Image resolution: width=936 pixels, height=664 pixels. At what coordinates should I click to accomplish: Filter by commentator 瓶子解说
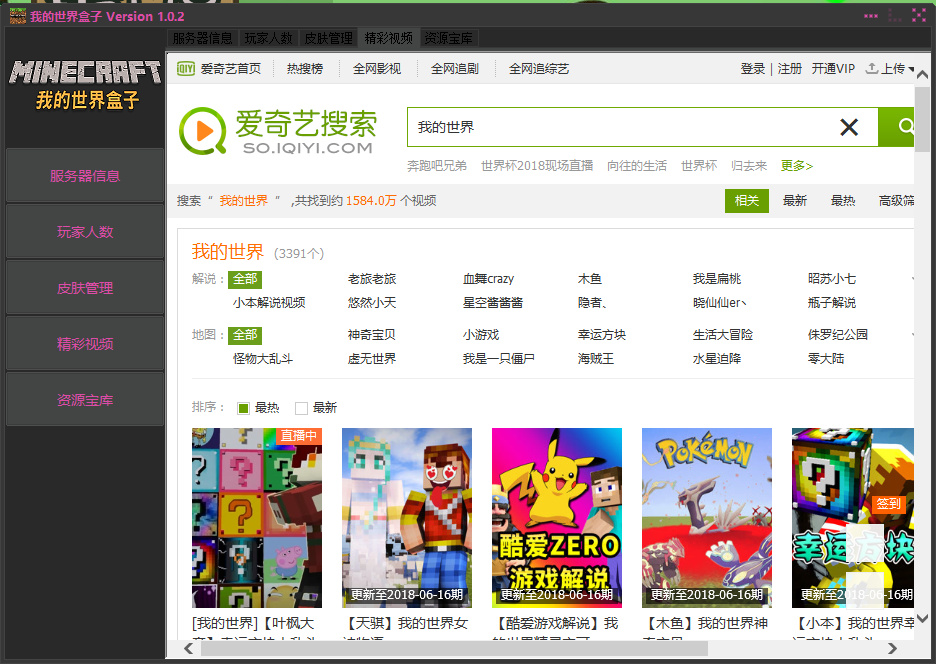832,303
